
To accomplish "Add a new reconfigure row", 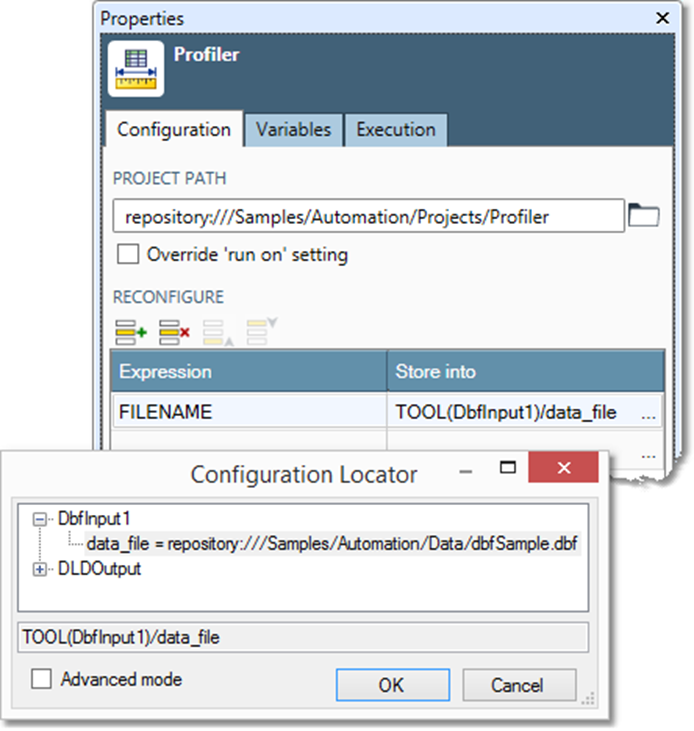I will [x=130, y=329].
